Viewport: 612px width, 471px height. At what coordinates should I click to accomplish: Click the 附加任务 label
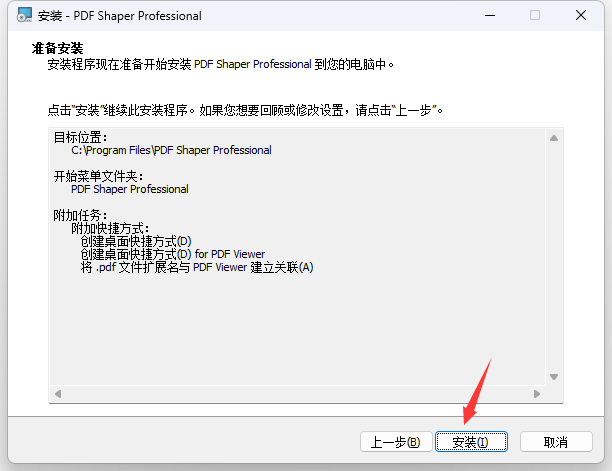[80, 215]
